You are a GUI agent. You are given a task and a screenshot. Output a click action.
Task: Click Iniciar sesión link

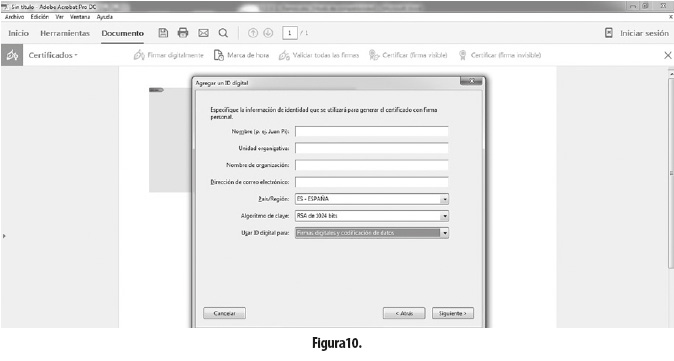644,33
